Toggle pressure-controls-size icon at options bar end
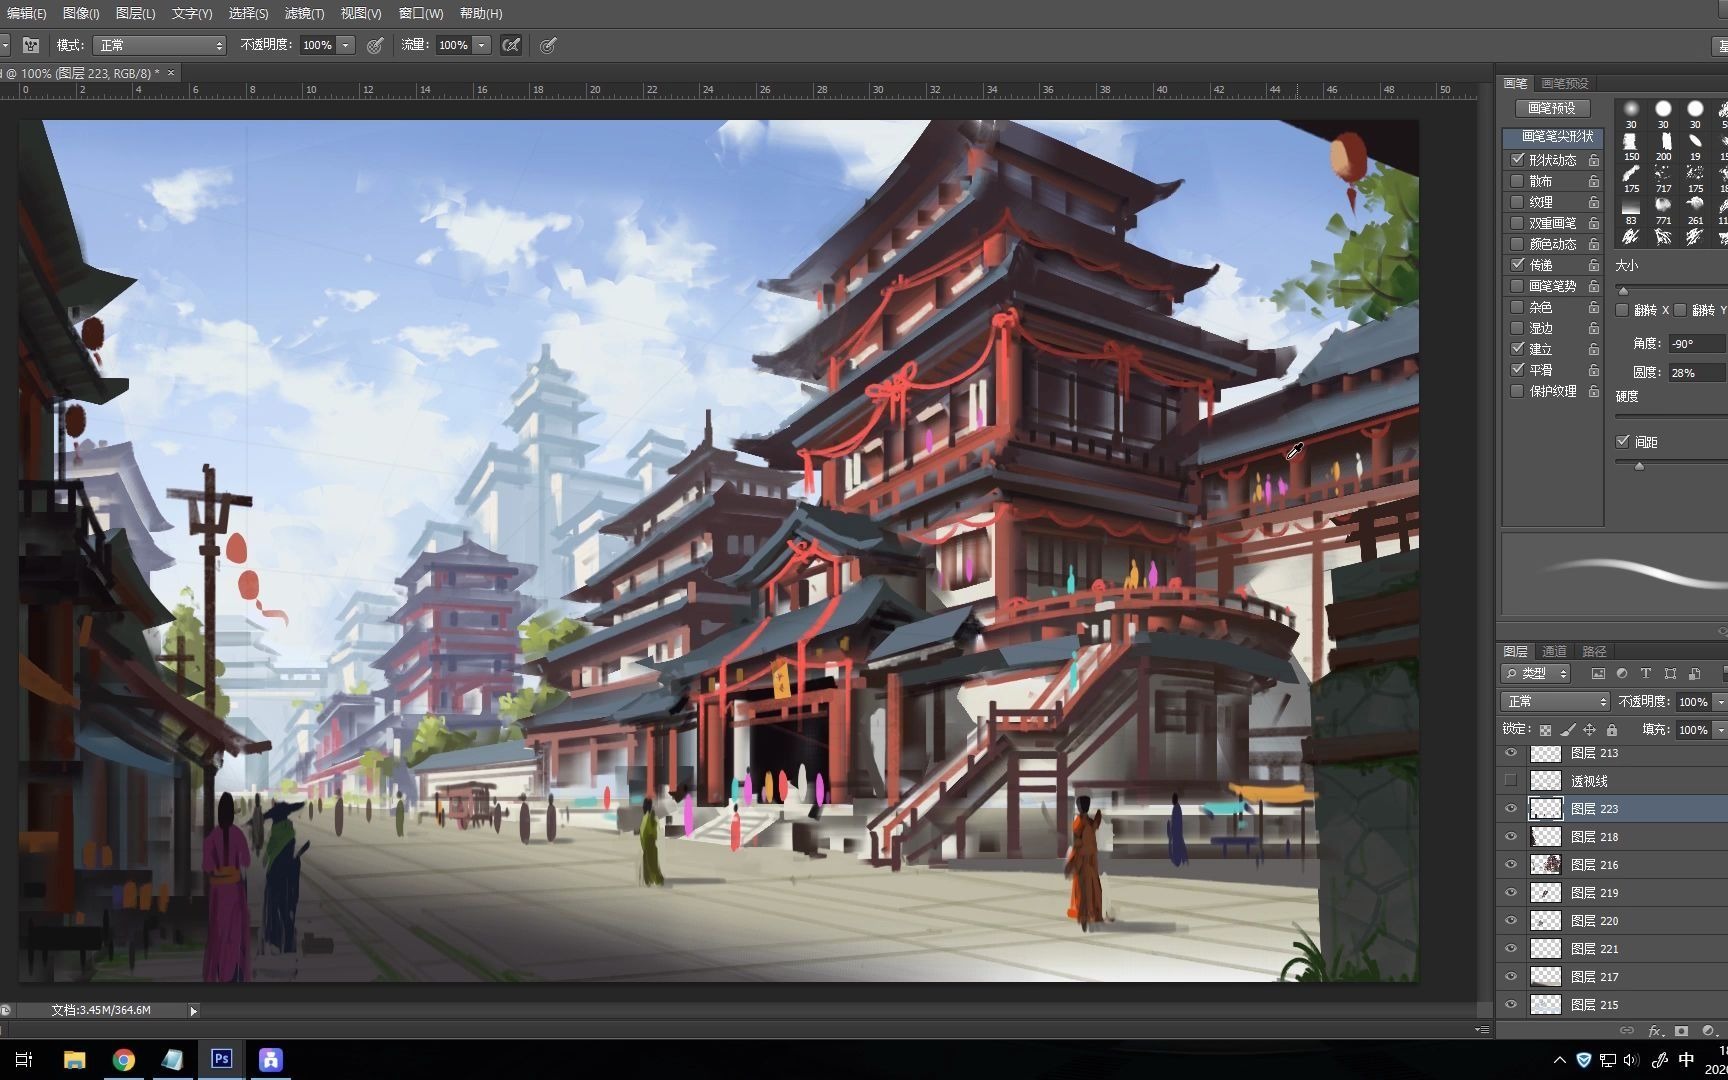 [x=548, y=45]
